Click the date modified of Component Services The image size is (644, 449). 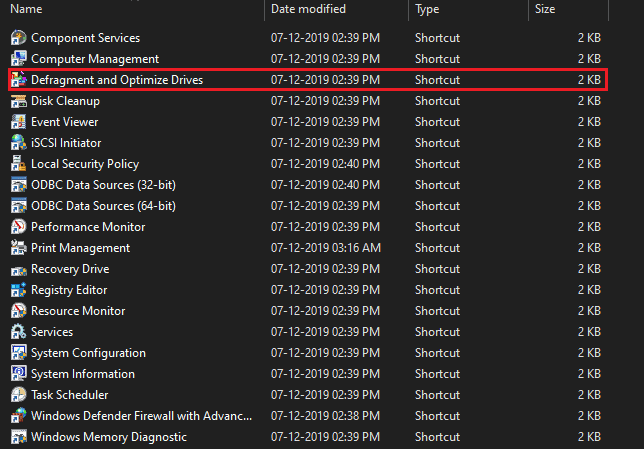pos(325,38)
